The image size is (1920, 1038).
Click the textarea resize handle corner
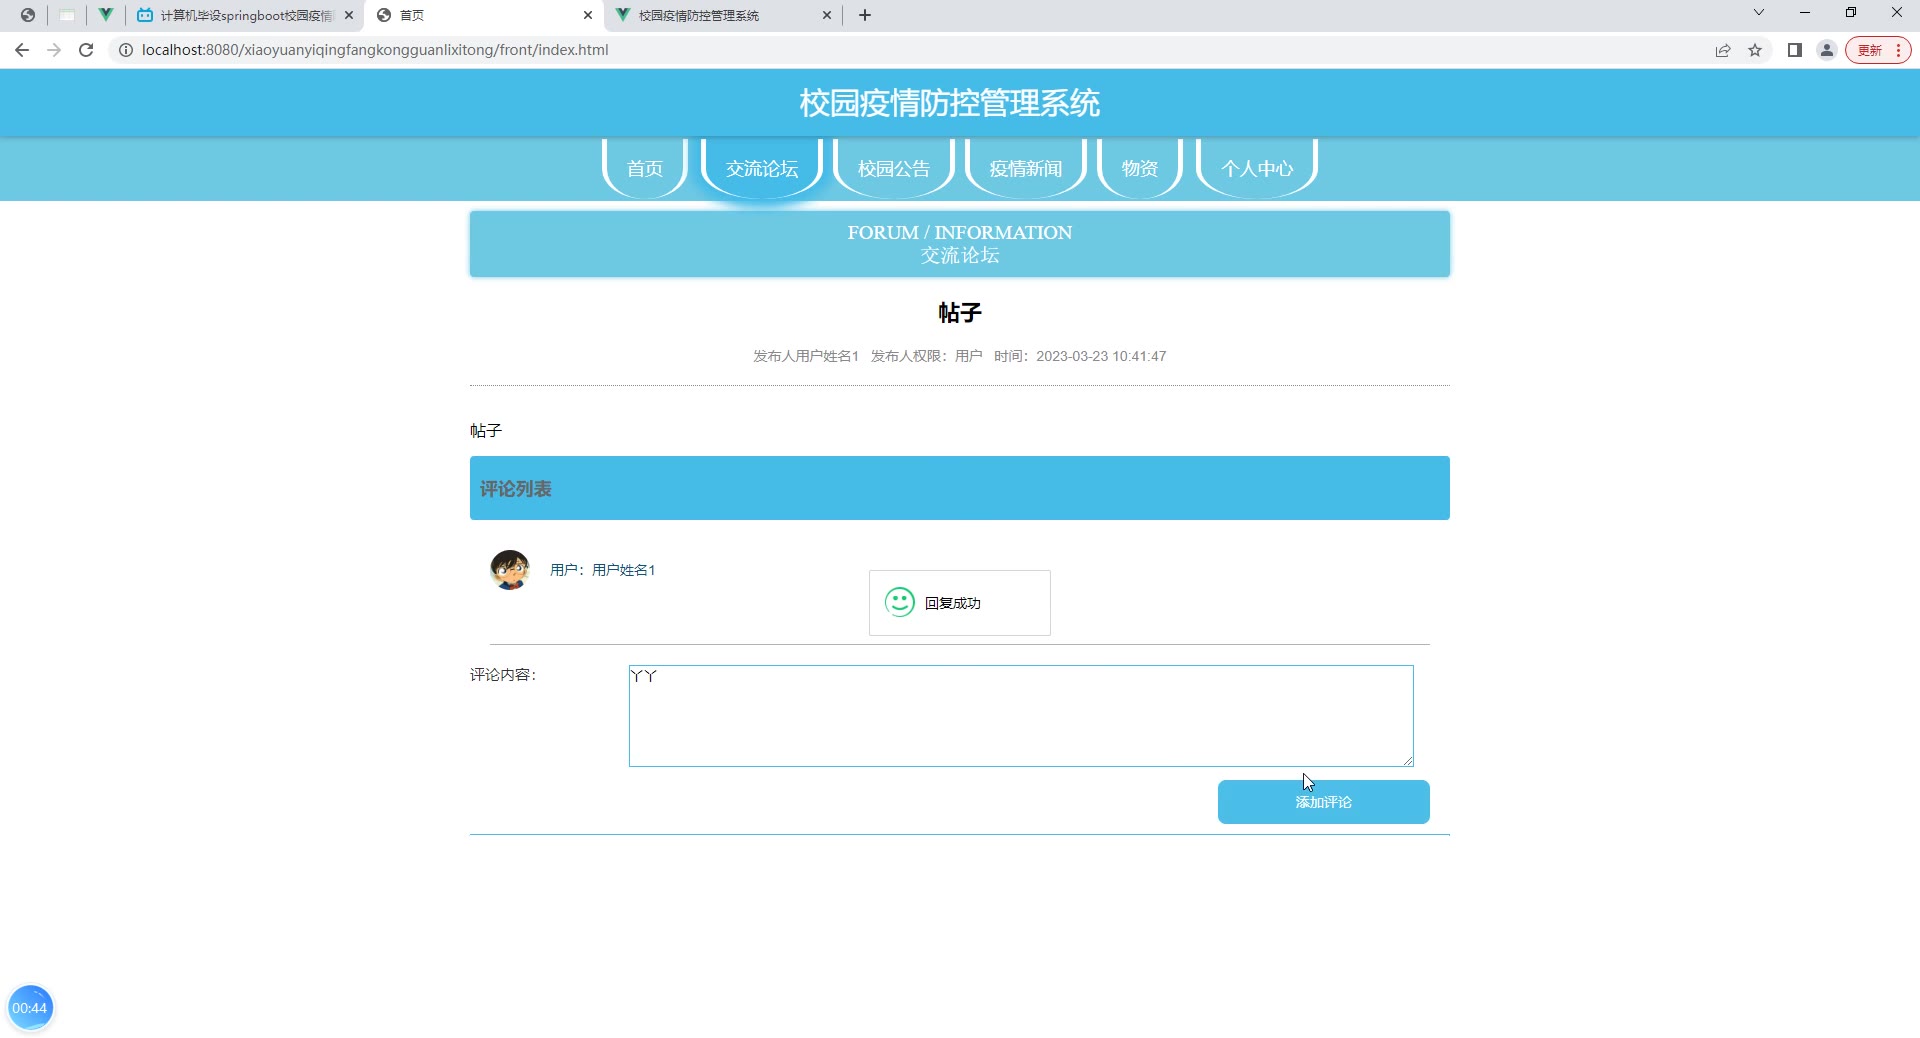(x=1408, y=761)
